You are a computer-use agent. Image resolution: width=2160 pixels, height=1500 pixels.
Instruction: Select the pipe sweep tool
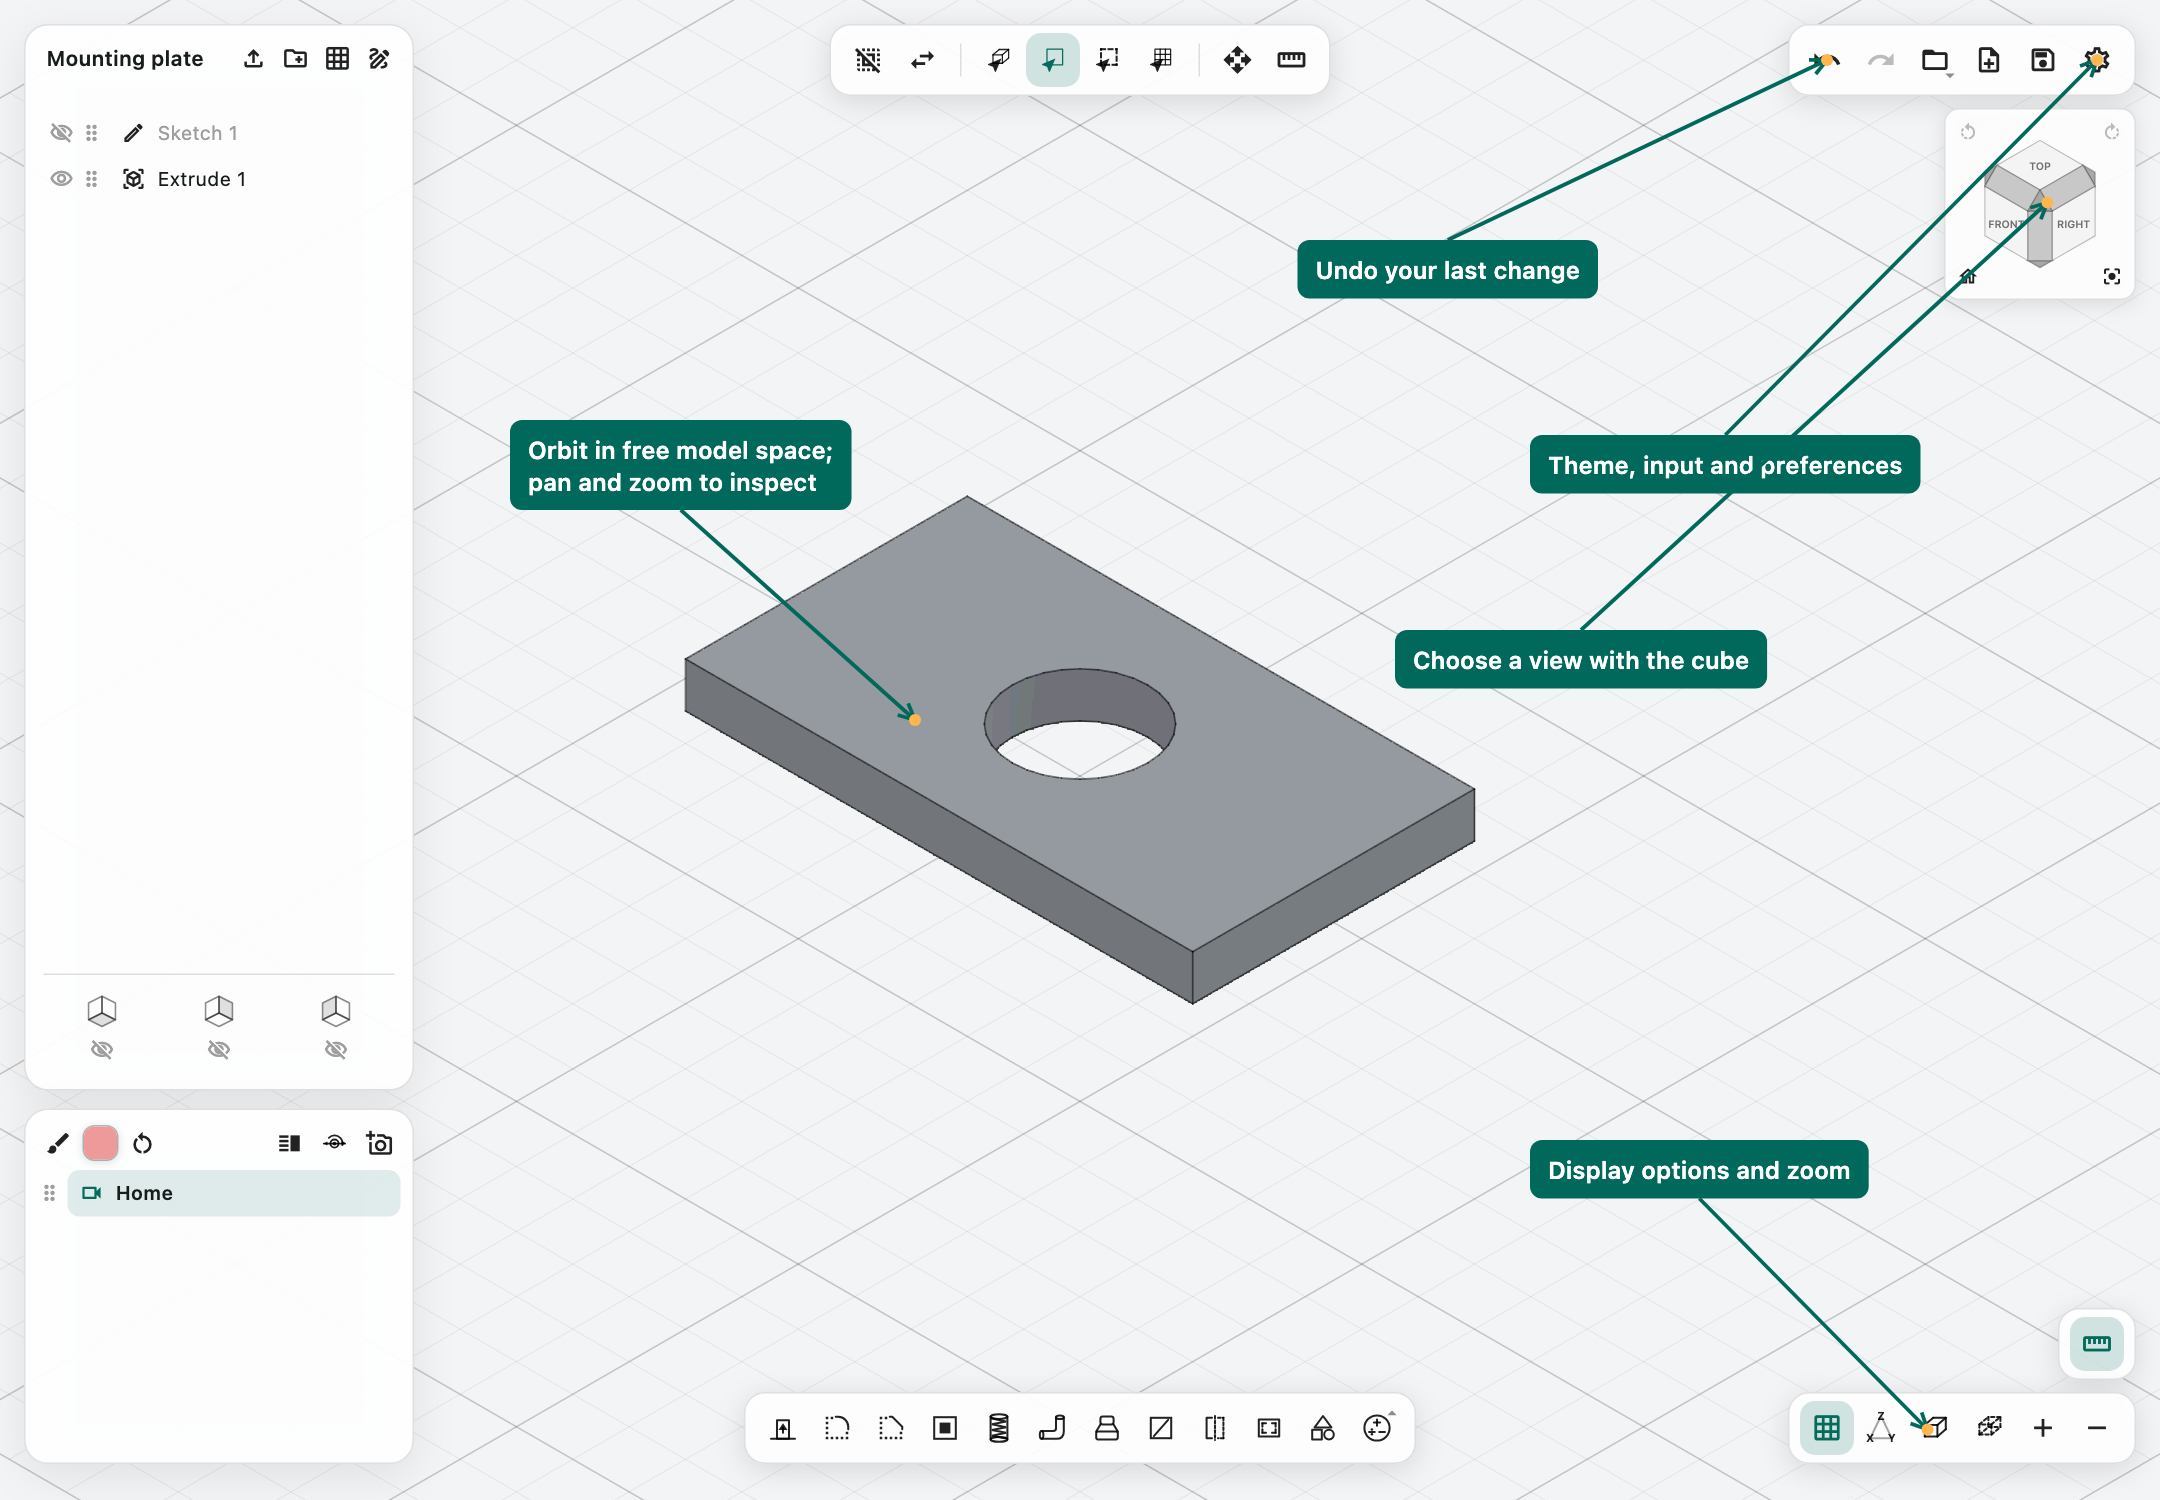tap(1053, 1428)
